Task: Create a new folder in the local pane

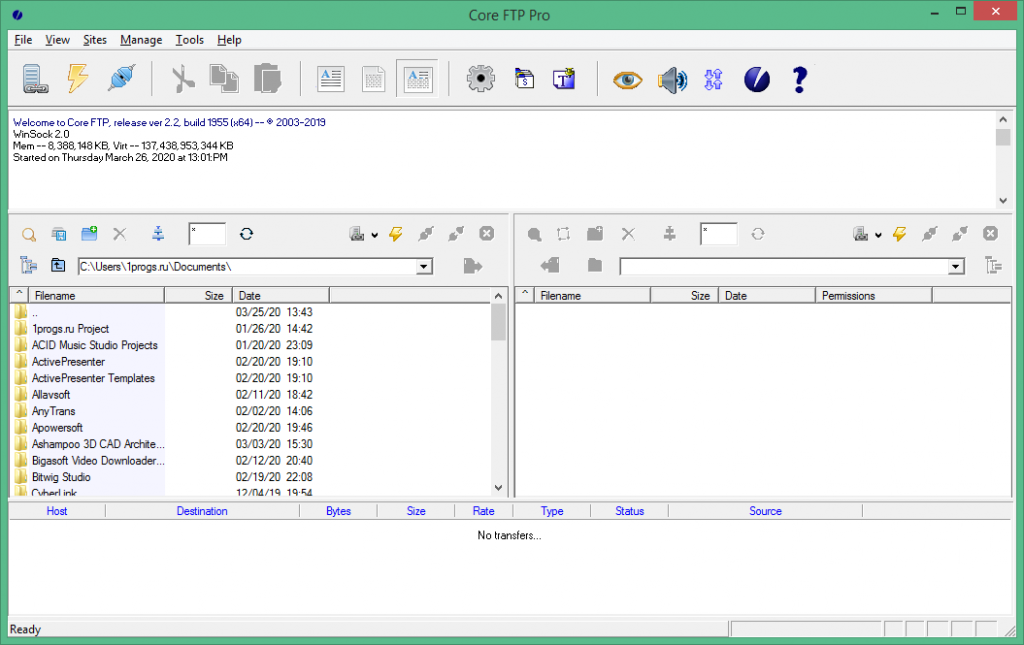Action: [88, 233]
